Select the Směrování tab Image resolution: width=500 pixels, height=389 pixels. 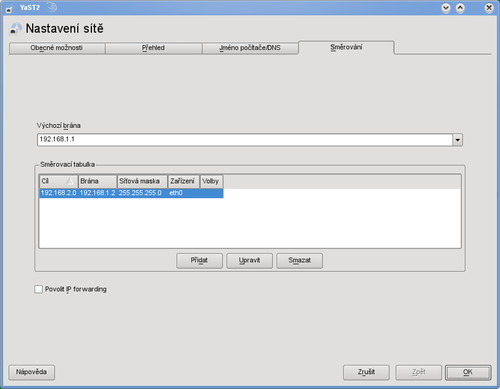[x=346, y=47]
